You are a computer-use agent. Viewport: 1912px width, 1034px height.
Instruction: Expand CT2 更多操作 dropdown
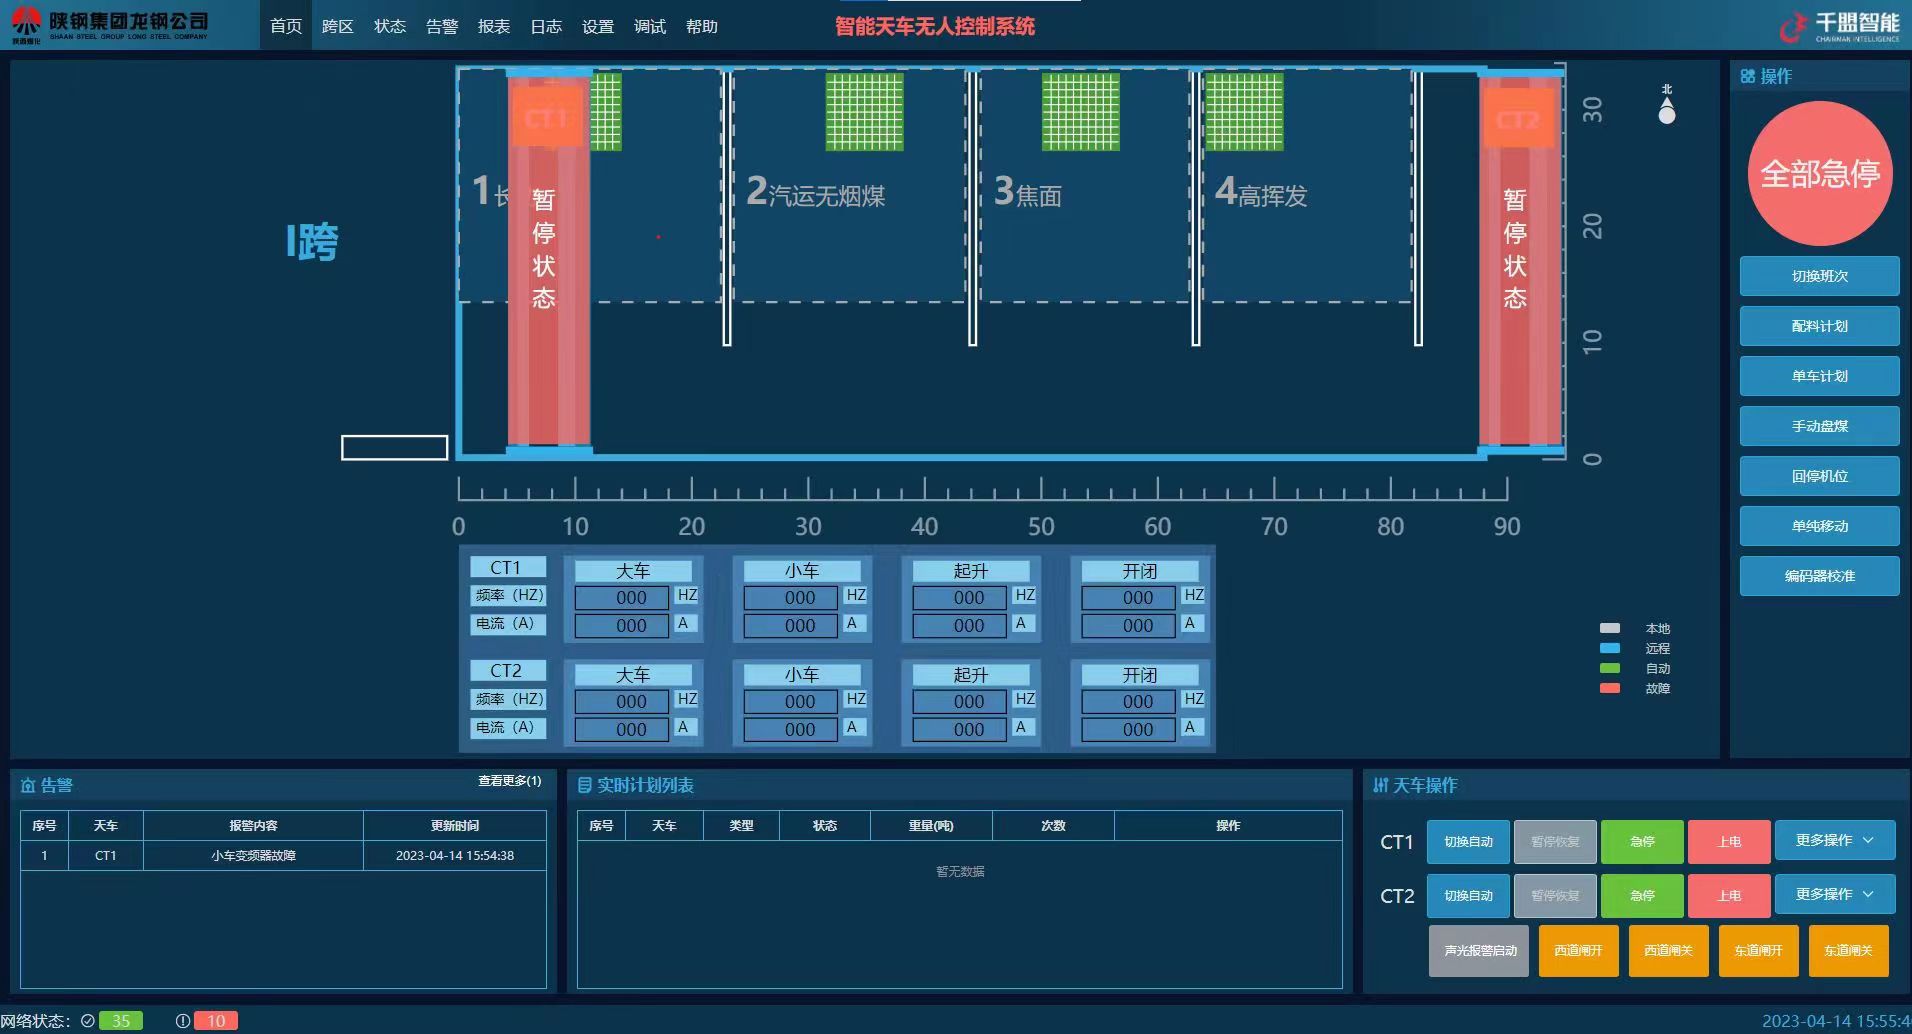point(1834,895)
